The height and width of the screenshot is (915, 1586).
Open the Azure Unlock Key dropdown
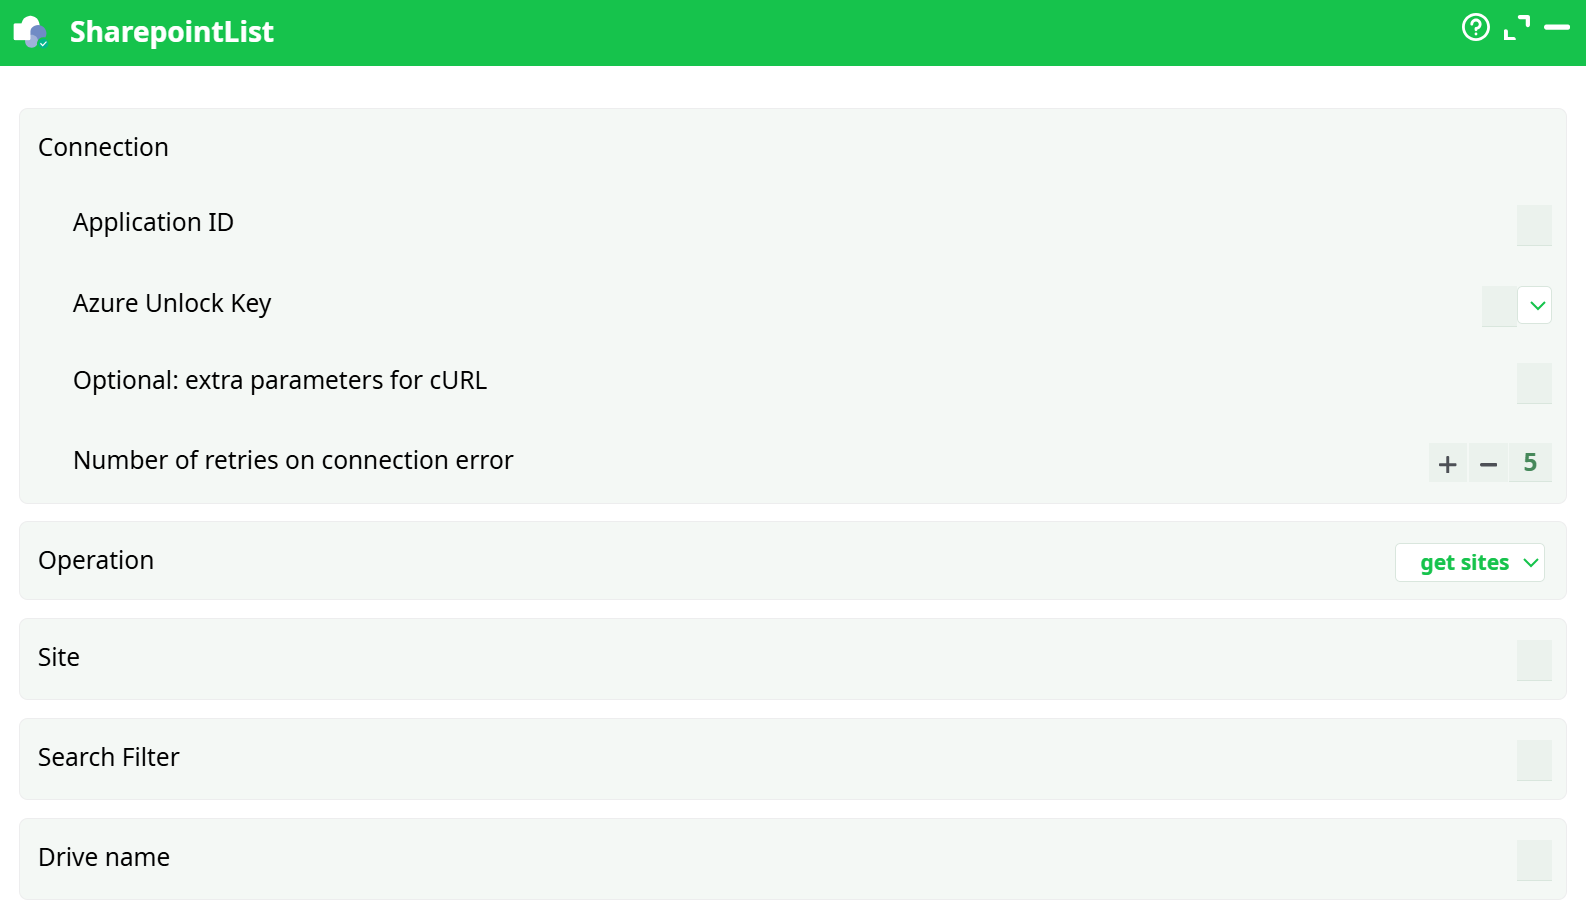point(1516,305)
